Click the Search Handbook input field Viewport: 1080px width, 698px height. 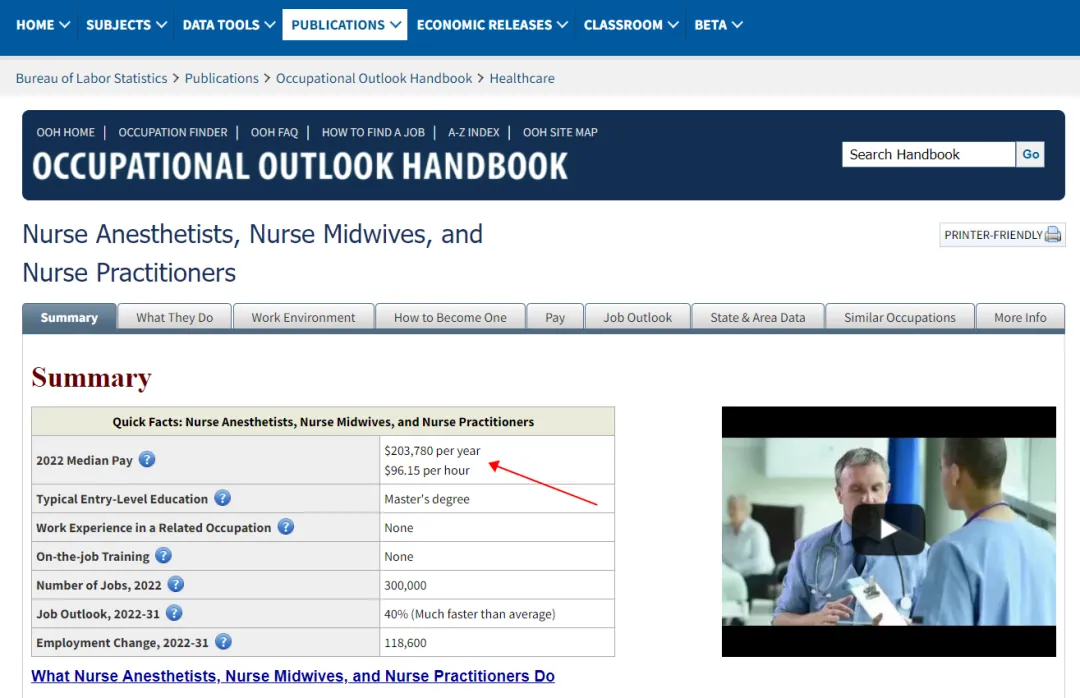click(x=928, y=154)
